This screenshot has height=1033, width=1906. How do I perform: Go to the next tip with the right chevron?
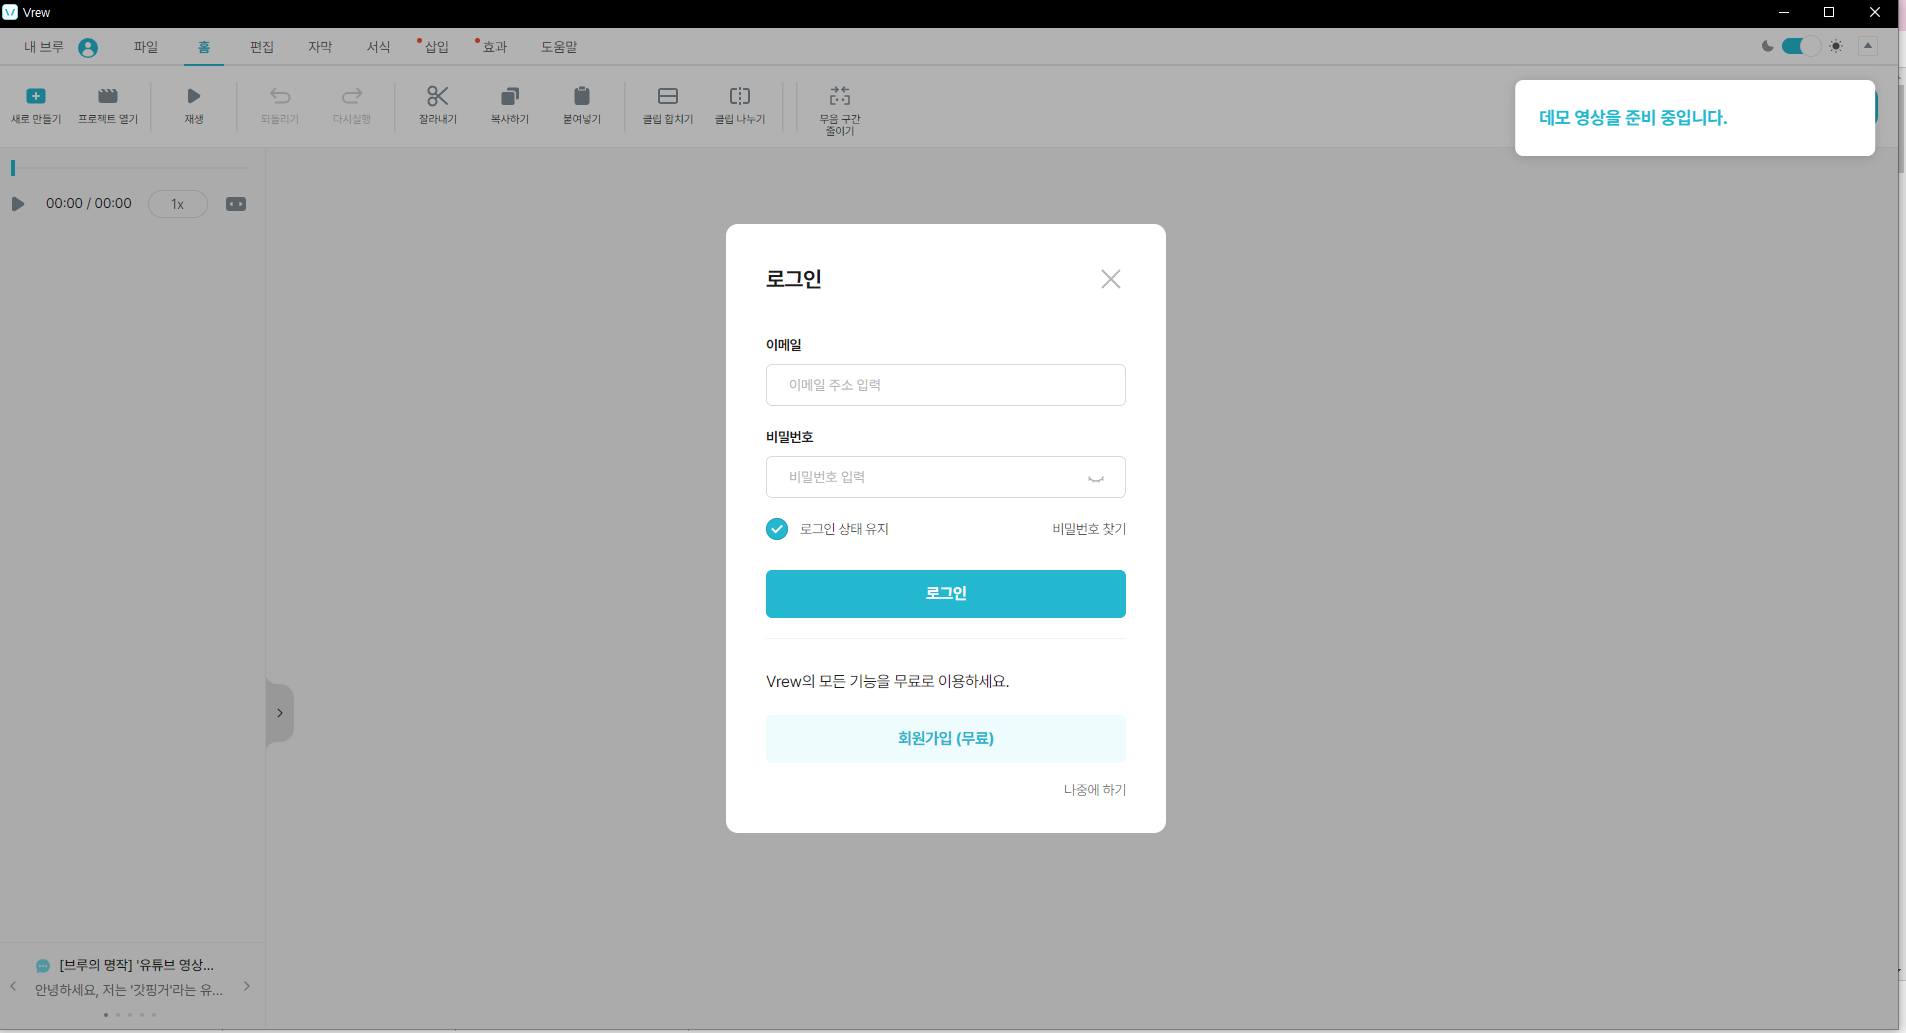click(x=247, y=986)
